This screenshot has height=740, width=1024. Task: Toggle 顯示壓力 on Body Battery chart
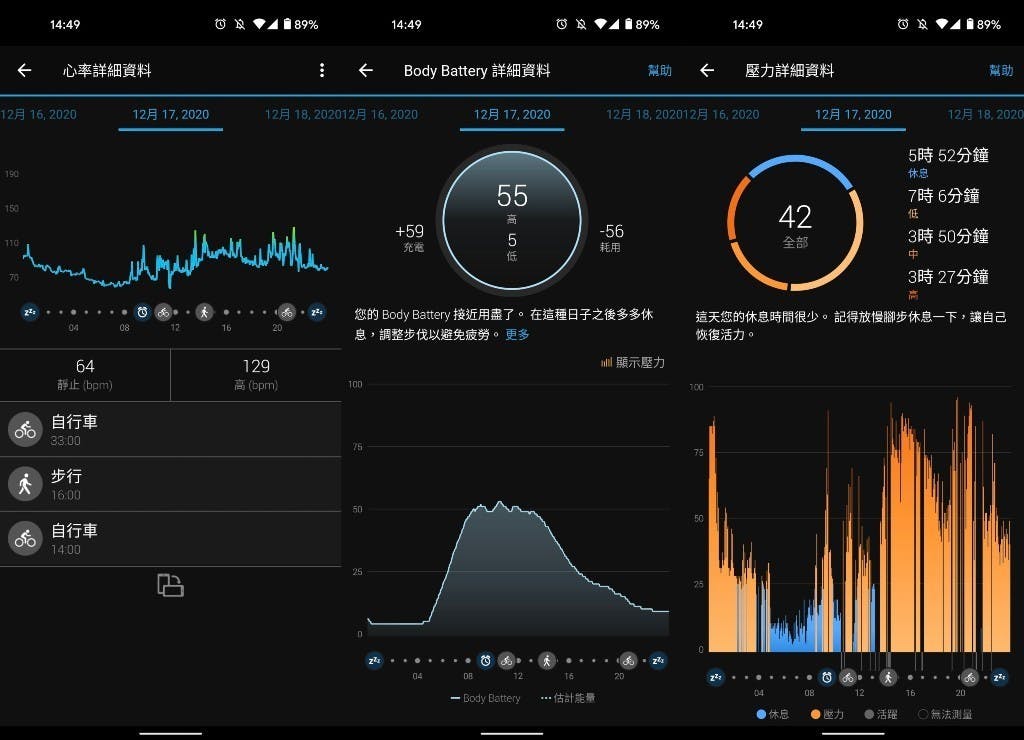pyautogui.click(x=632, y=362)
